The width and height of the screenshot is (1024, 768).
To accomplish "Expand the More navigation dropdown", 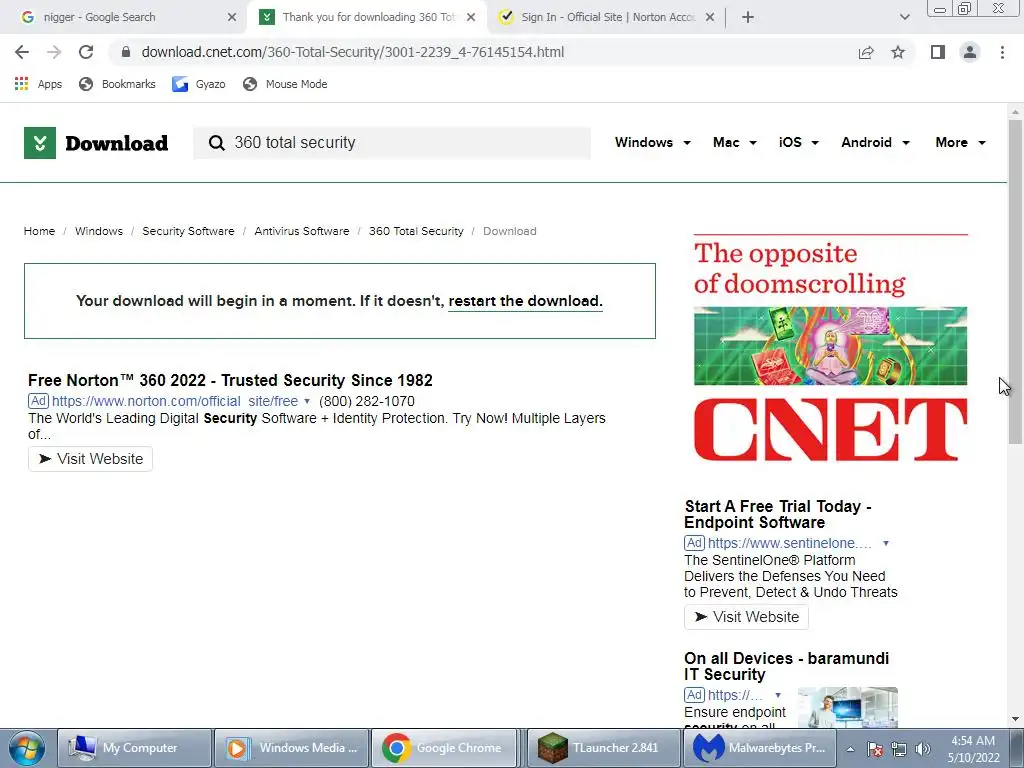I will tap(961, 142).
